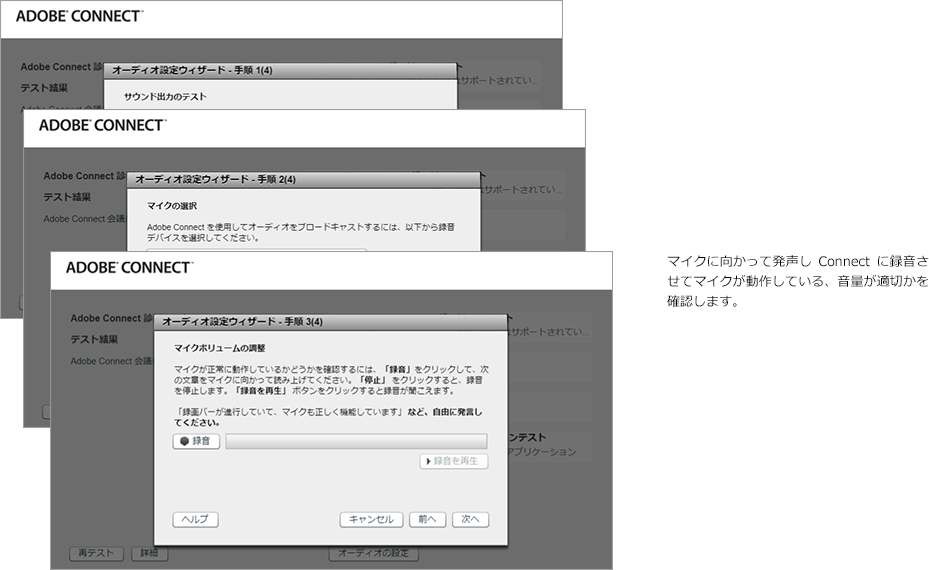Click the マイクの選択 heading

click(172, 206)
